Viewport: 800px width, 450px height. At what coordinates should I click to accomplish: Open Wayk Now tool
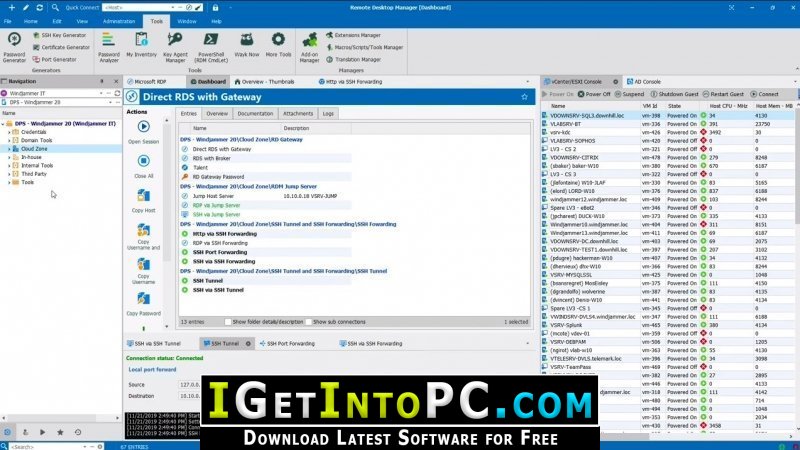[247, 45]
